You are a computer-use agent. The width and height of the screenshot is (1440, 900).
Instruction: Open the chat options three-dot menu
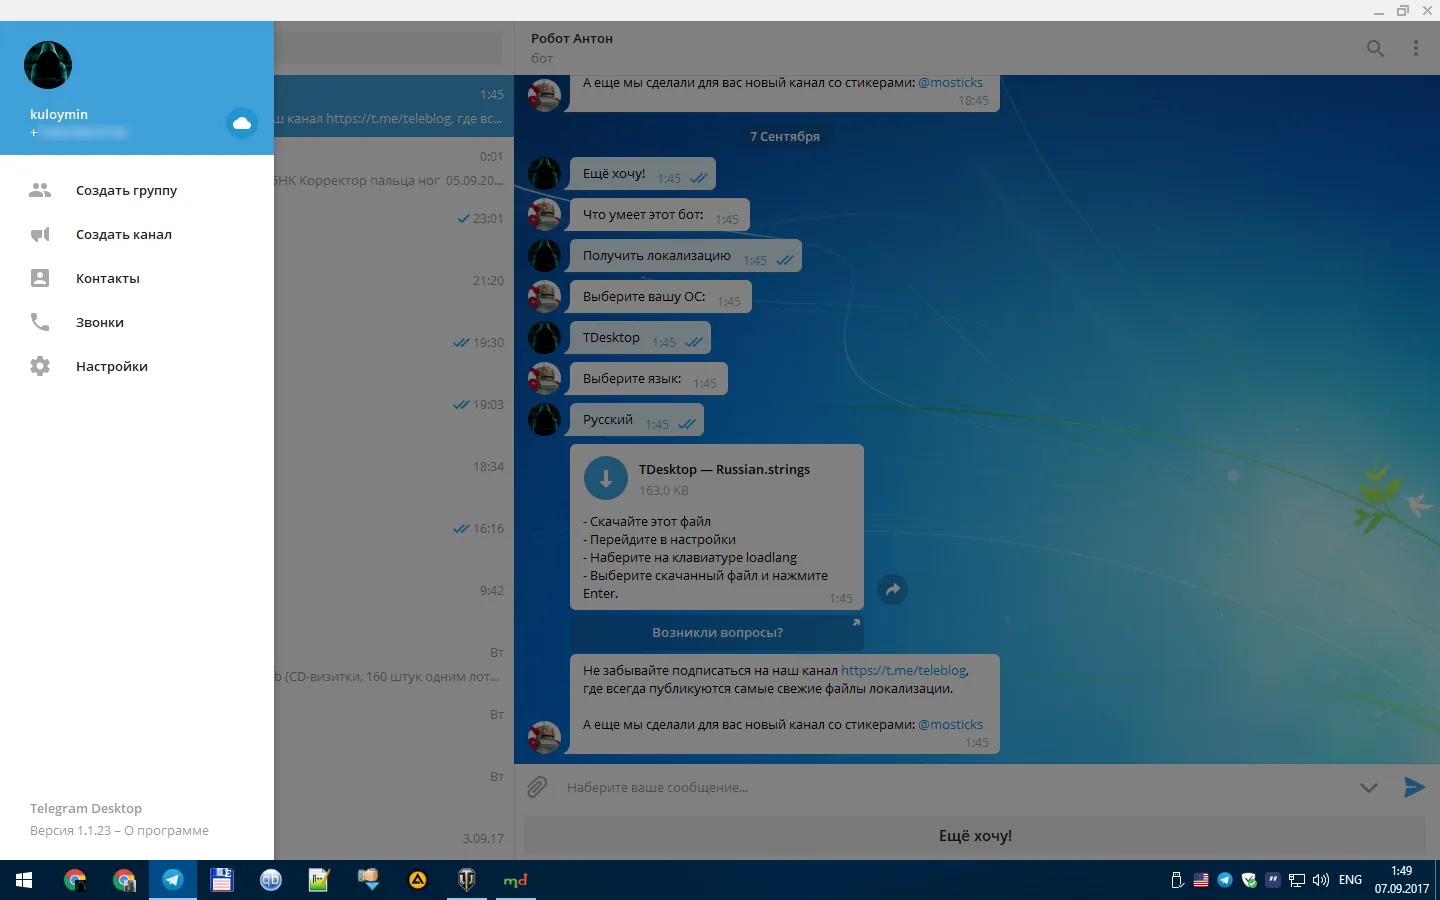[x=1416, y=48]
